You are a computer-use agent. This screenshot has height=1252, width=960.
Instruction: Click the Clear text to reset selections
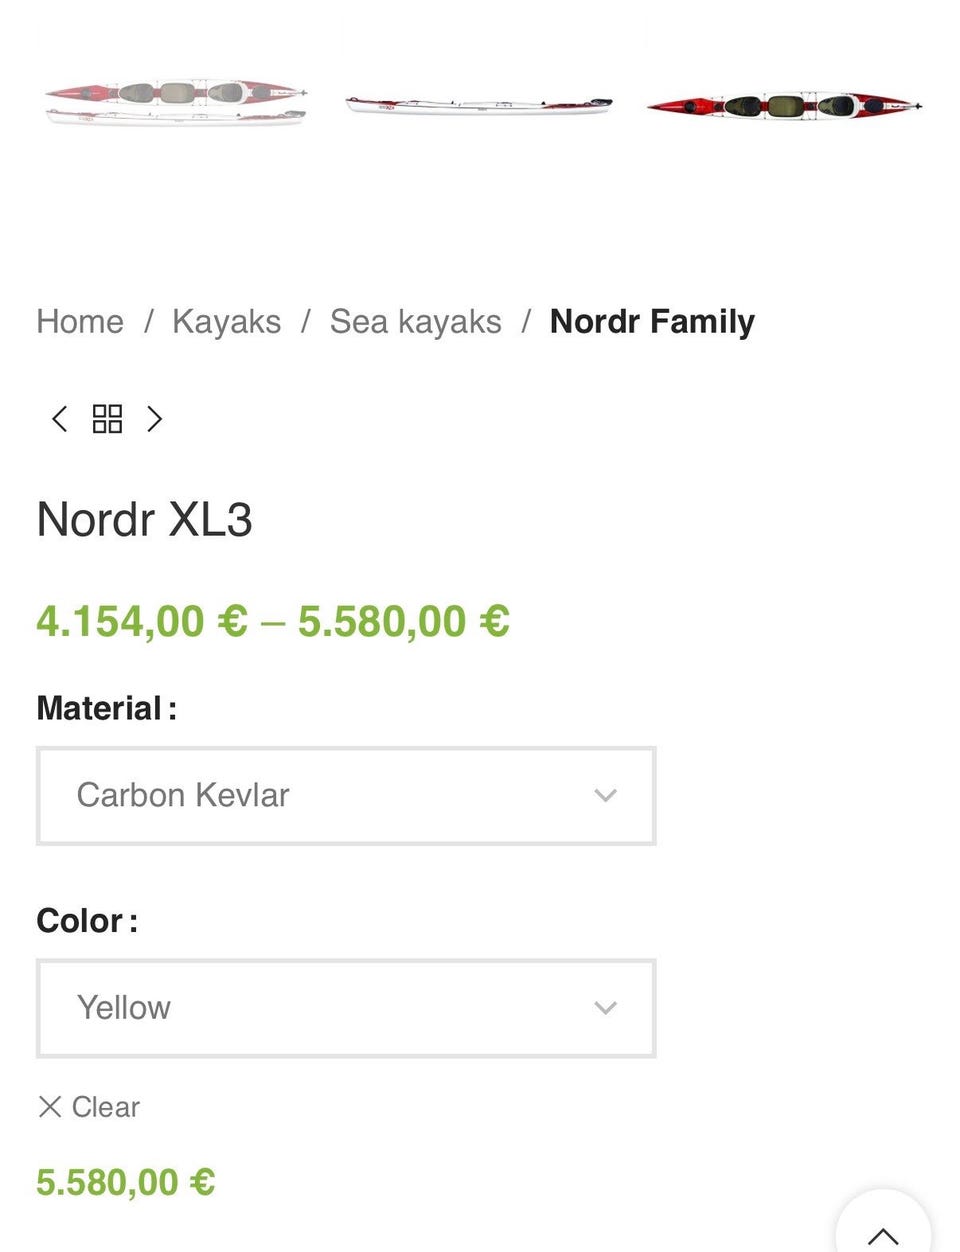pos(105,1107)
